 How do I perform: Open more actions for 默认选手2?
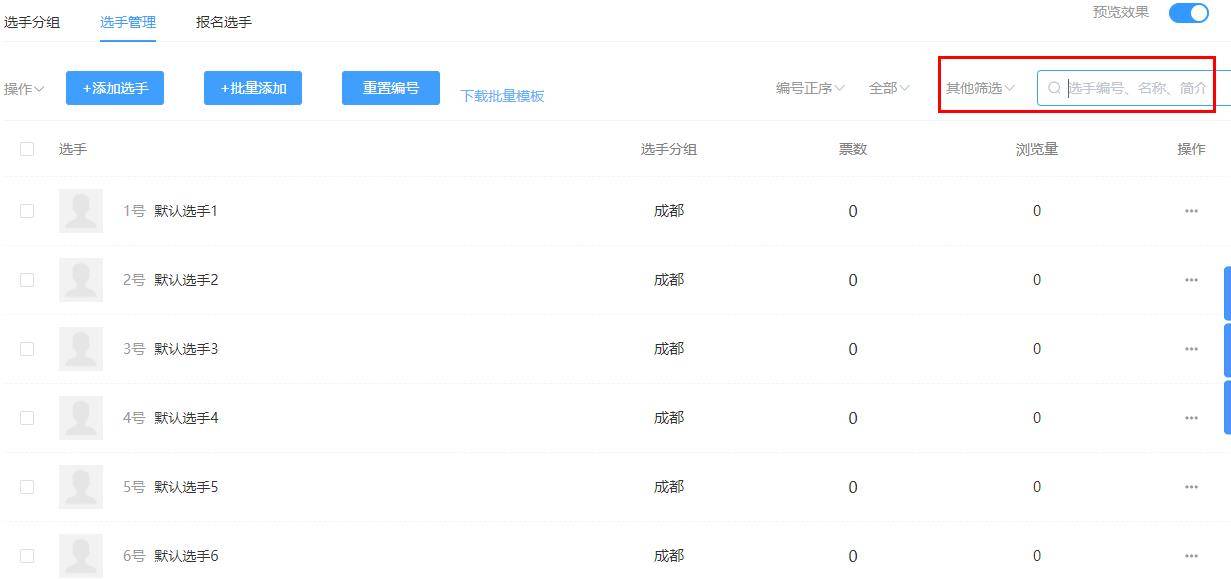tap(1190, 280)
